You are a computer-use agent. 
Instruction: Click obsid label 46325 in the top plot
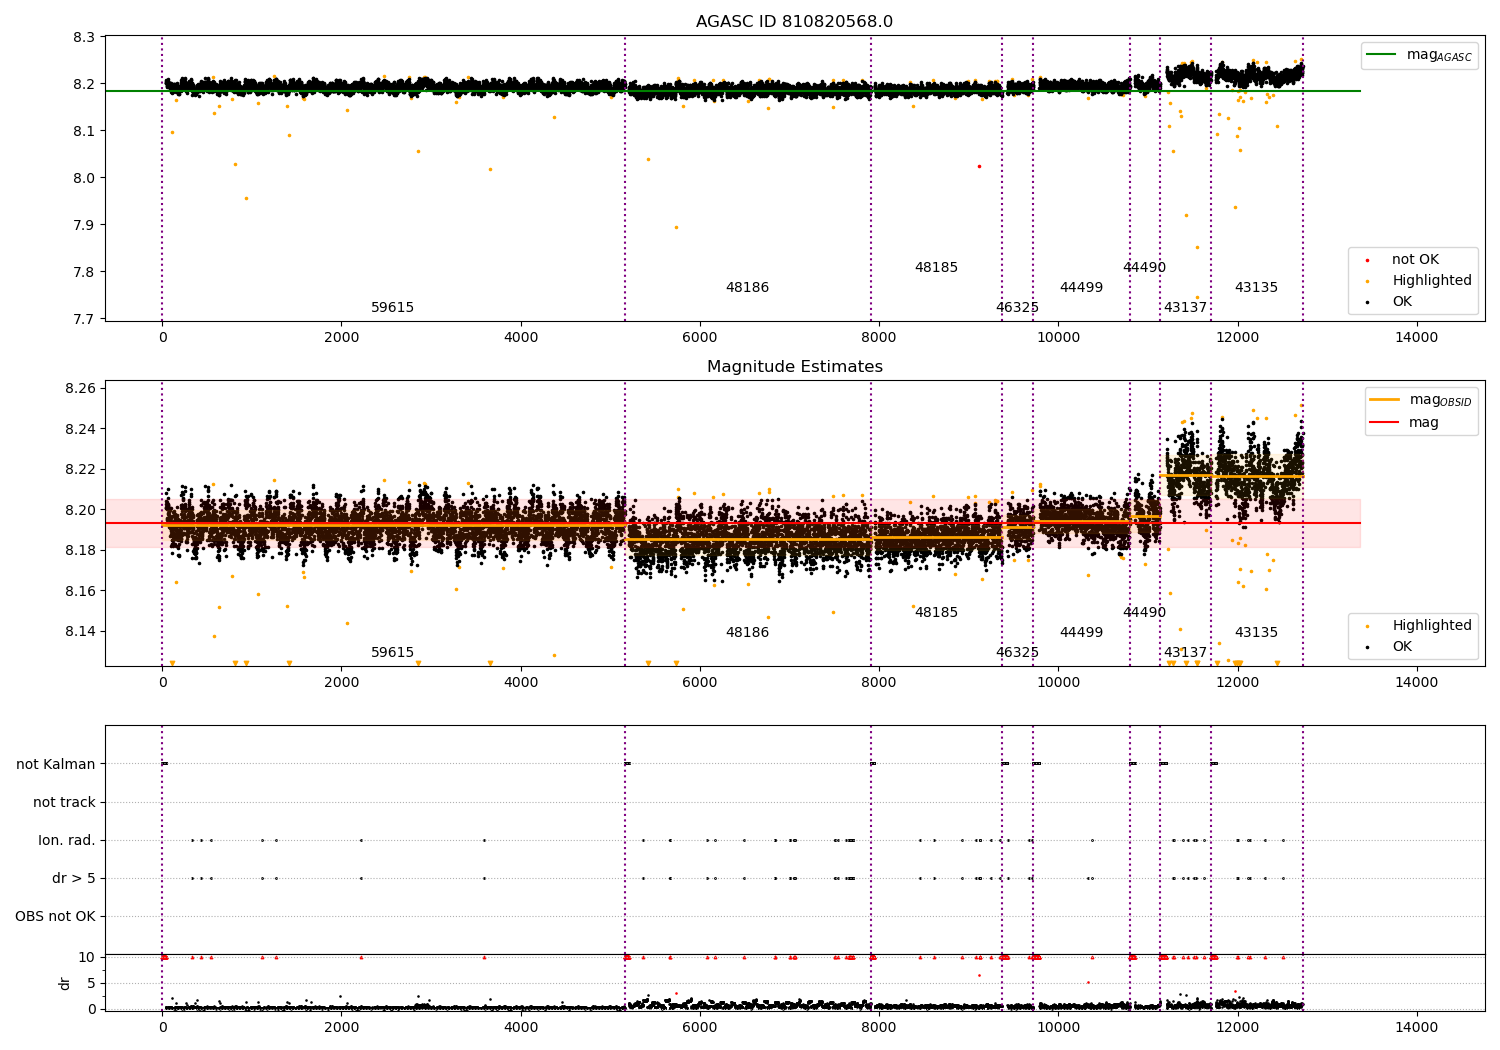(x=1017, y=307)
